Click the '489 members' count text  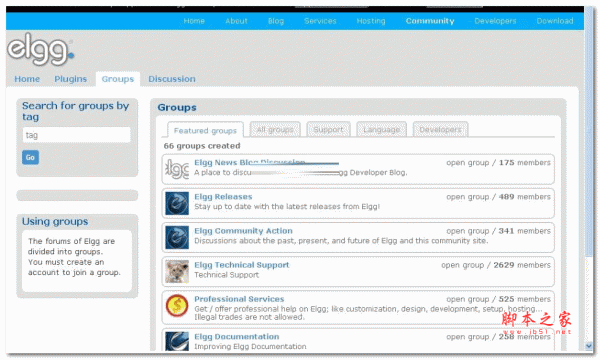[525, 197]
